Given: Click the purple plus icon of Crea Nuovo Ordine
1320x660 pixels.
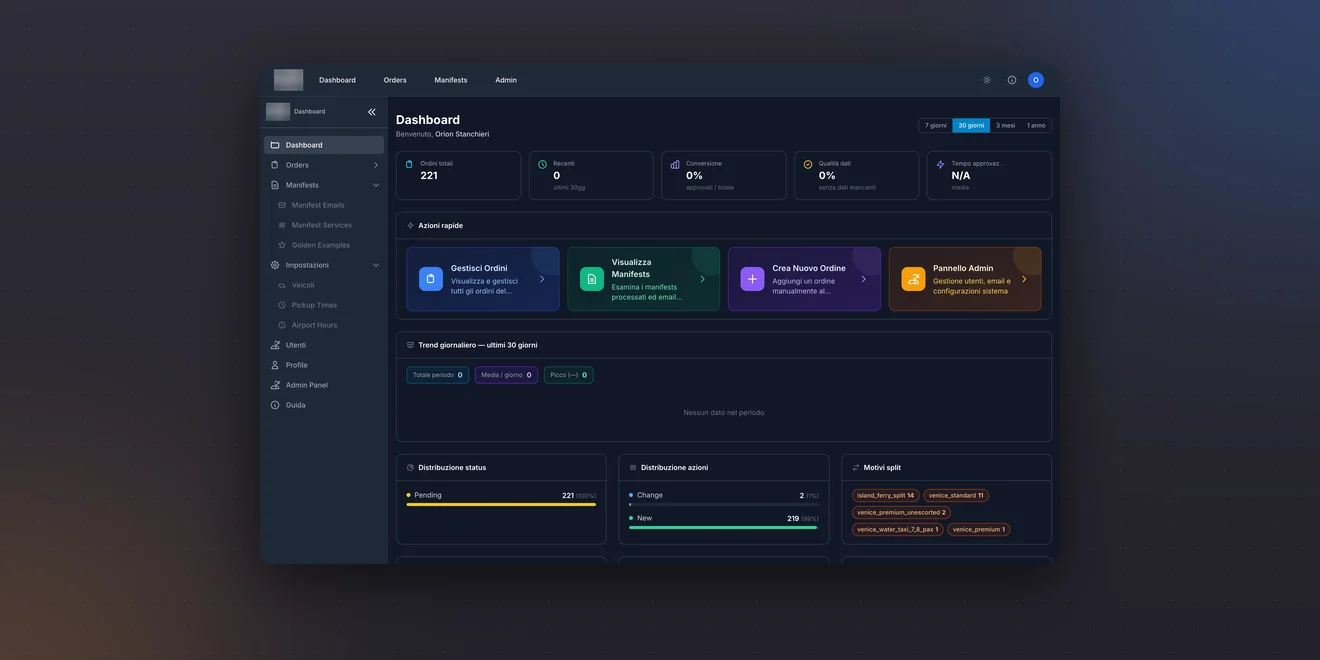Looking at the screenshot, I should tap(752, 279).
